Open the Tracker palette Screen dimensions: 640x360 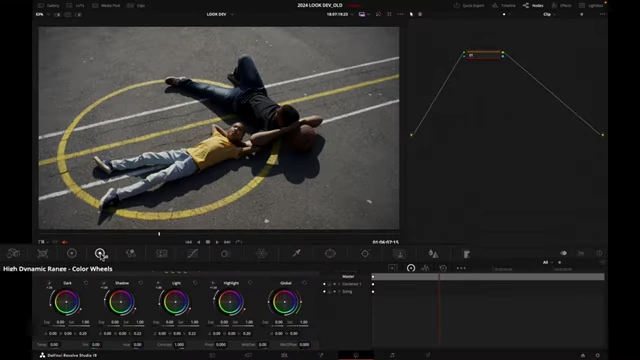coord(365,253)
